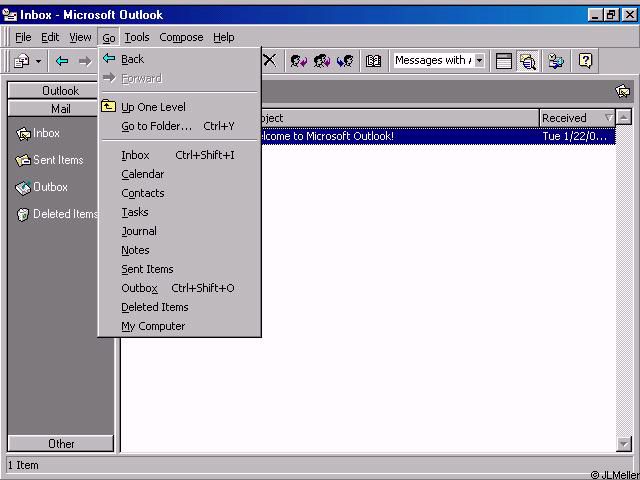The width and height of the screenshot is (640, 480).
Task: Select Calendar in the Go menu
Action: tap(180, 174)
